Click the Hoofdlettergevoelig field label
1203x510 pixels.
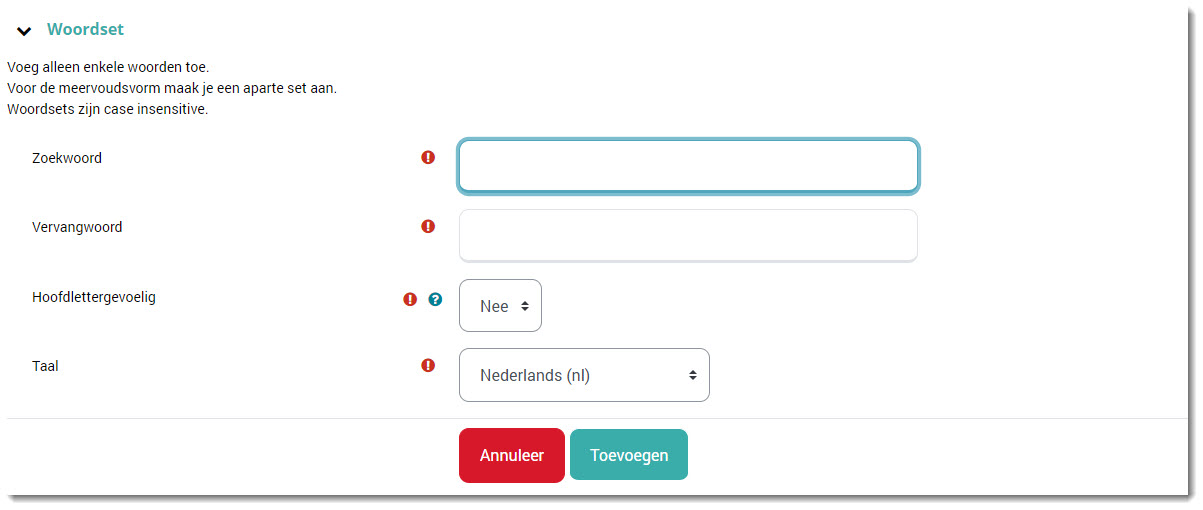[94, 297]
